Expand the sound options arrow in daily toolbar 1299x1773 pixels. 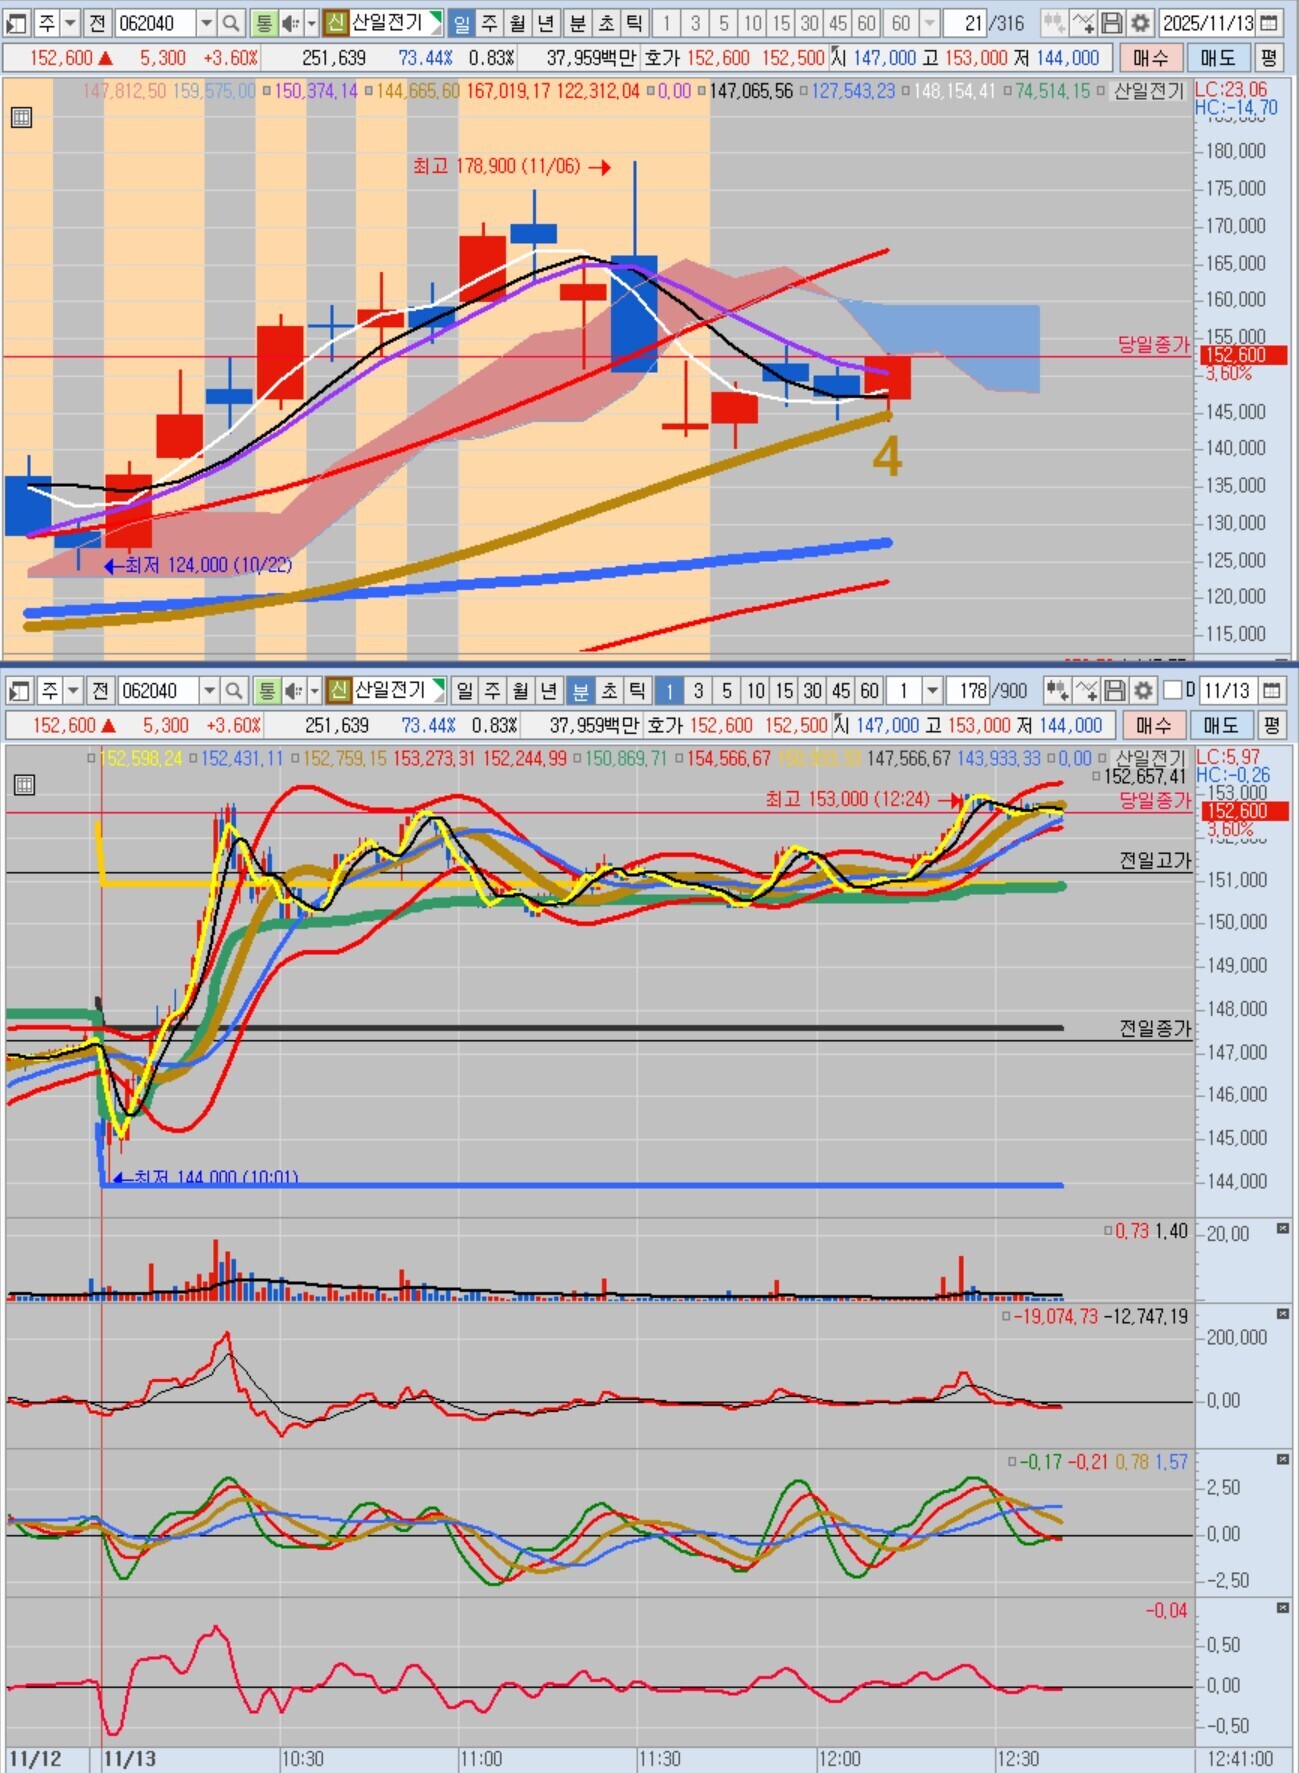click(x=311, y=22)
